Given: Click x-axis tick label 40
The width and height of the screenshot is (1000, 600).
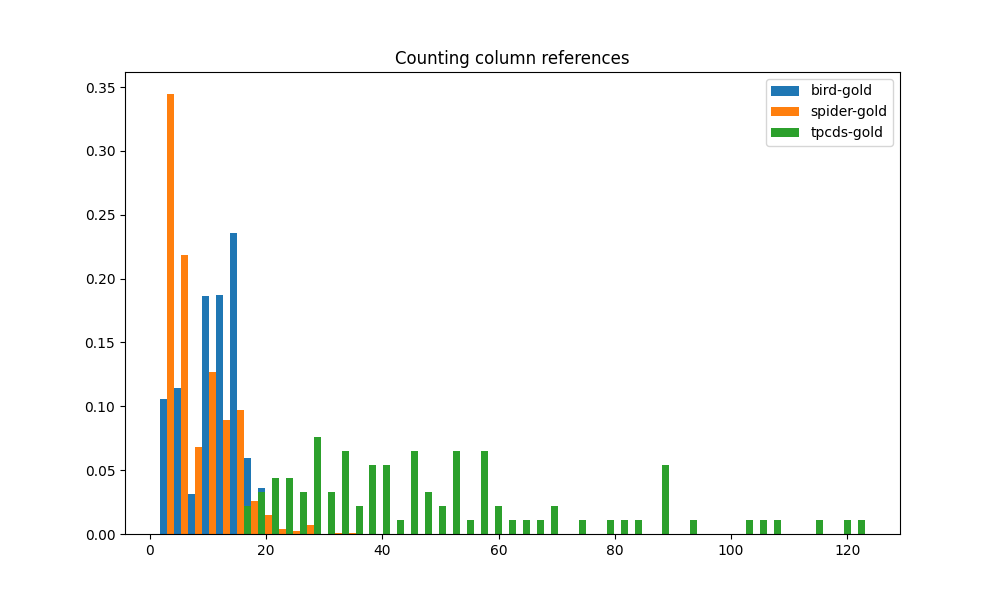Looking at the screenshot, I should click(x=382, y=550).
